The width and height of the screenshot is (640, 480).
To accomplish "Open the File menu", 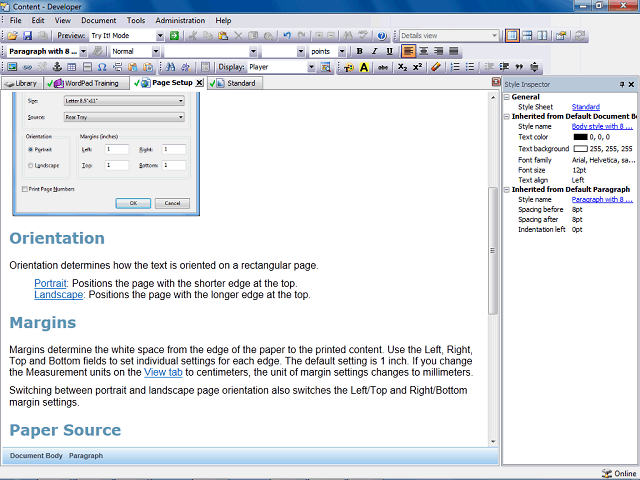I will point(16,20).
